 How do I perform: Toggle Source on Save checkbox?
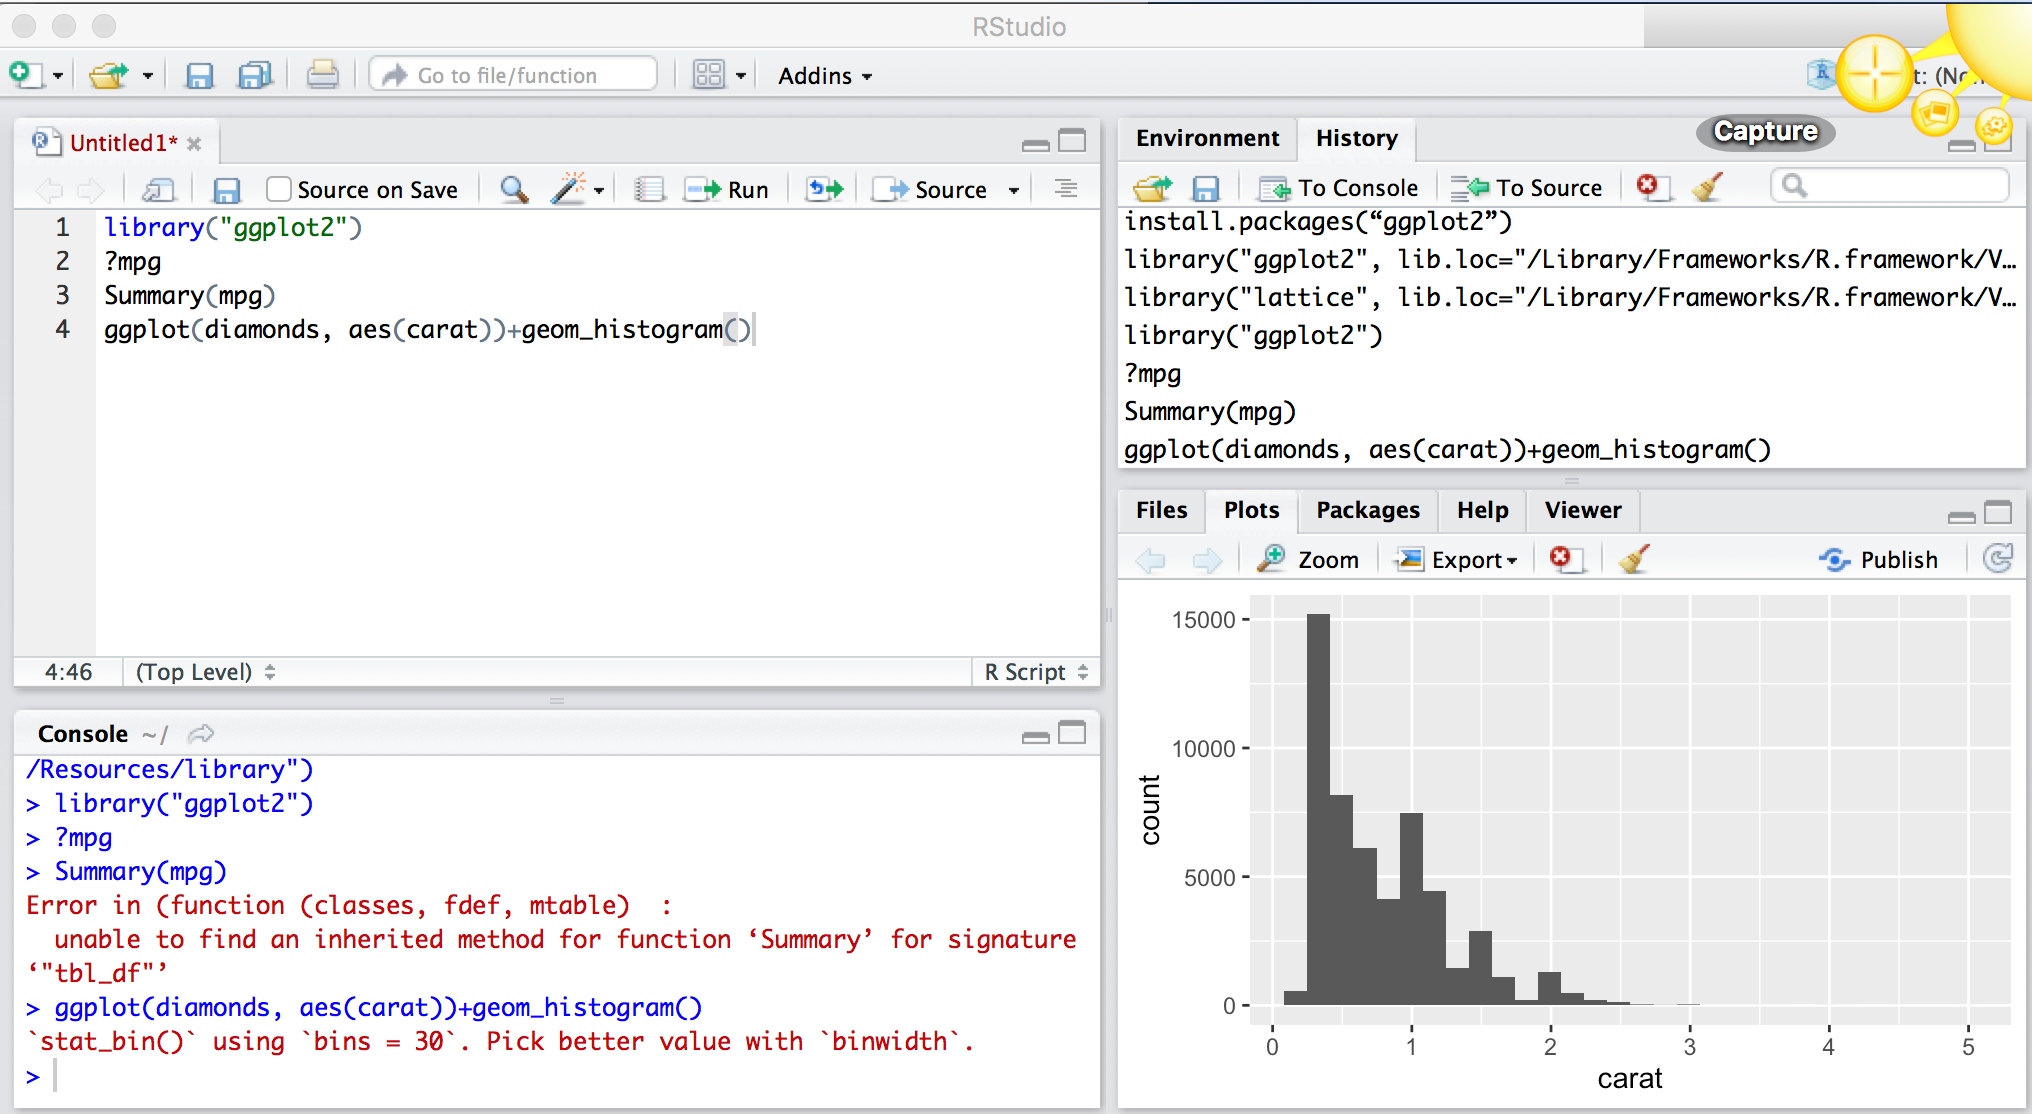pos(279,190)
